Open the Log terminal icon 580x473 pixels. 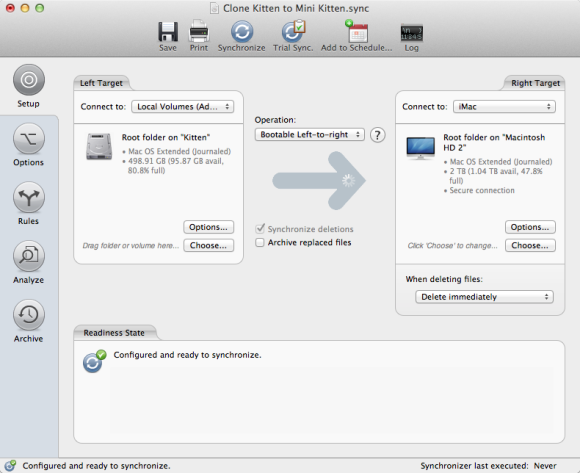point(411,33)
